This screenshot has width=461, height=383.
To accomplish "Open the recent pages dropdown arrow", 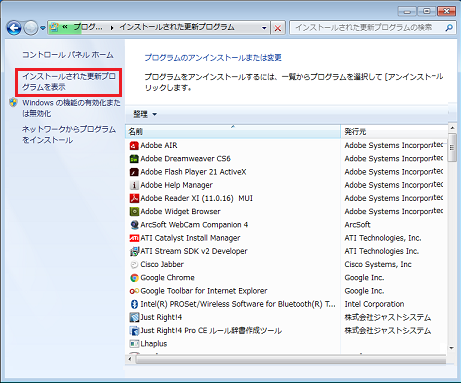I will 43,28.
